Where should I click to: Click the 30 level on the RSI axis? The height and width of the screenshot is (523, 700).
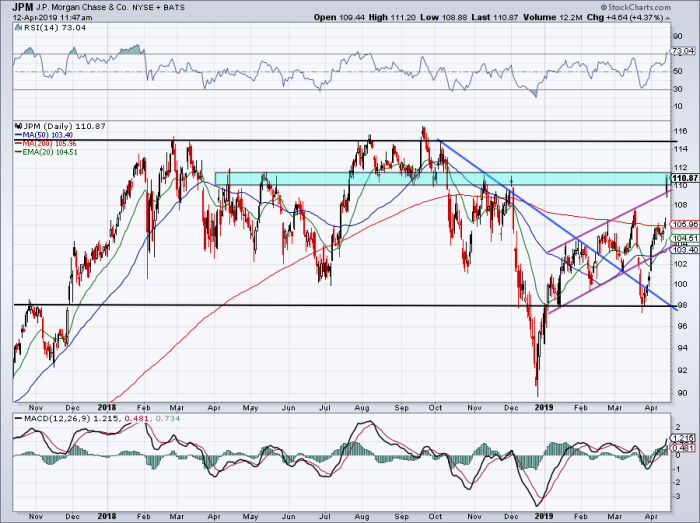coord(677,89)
